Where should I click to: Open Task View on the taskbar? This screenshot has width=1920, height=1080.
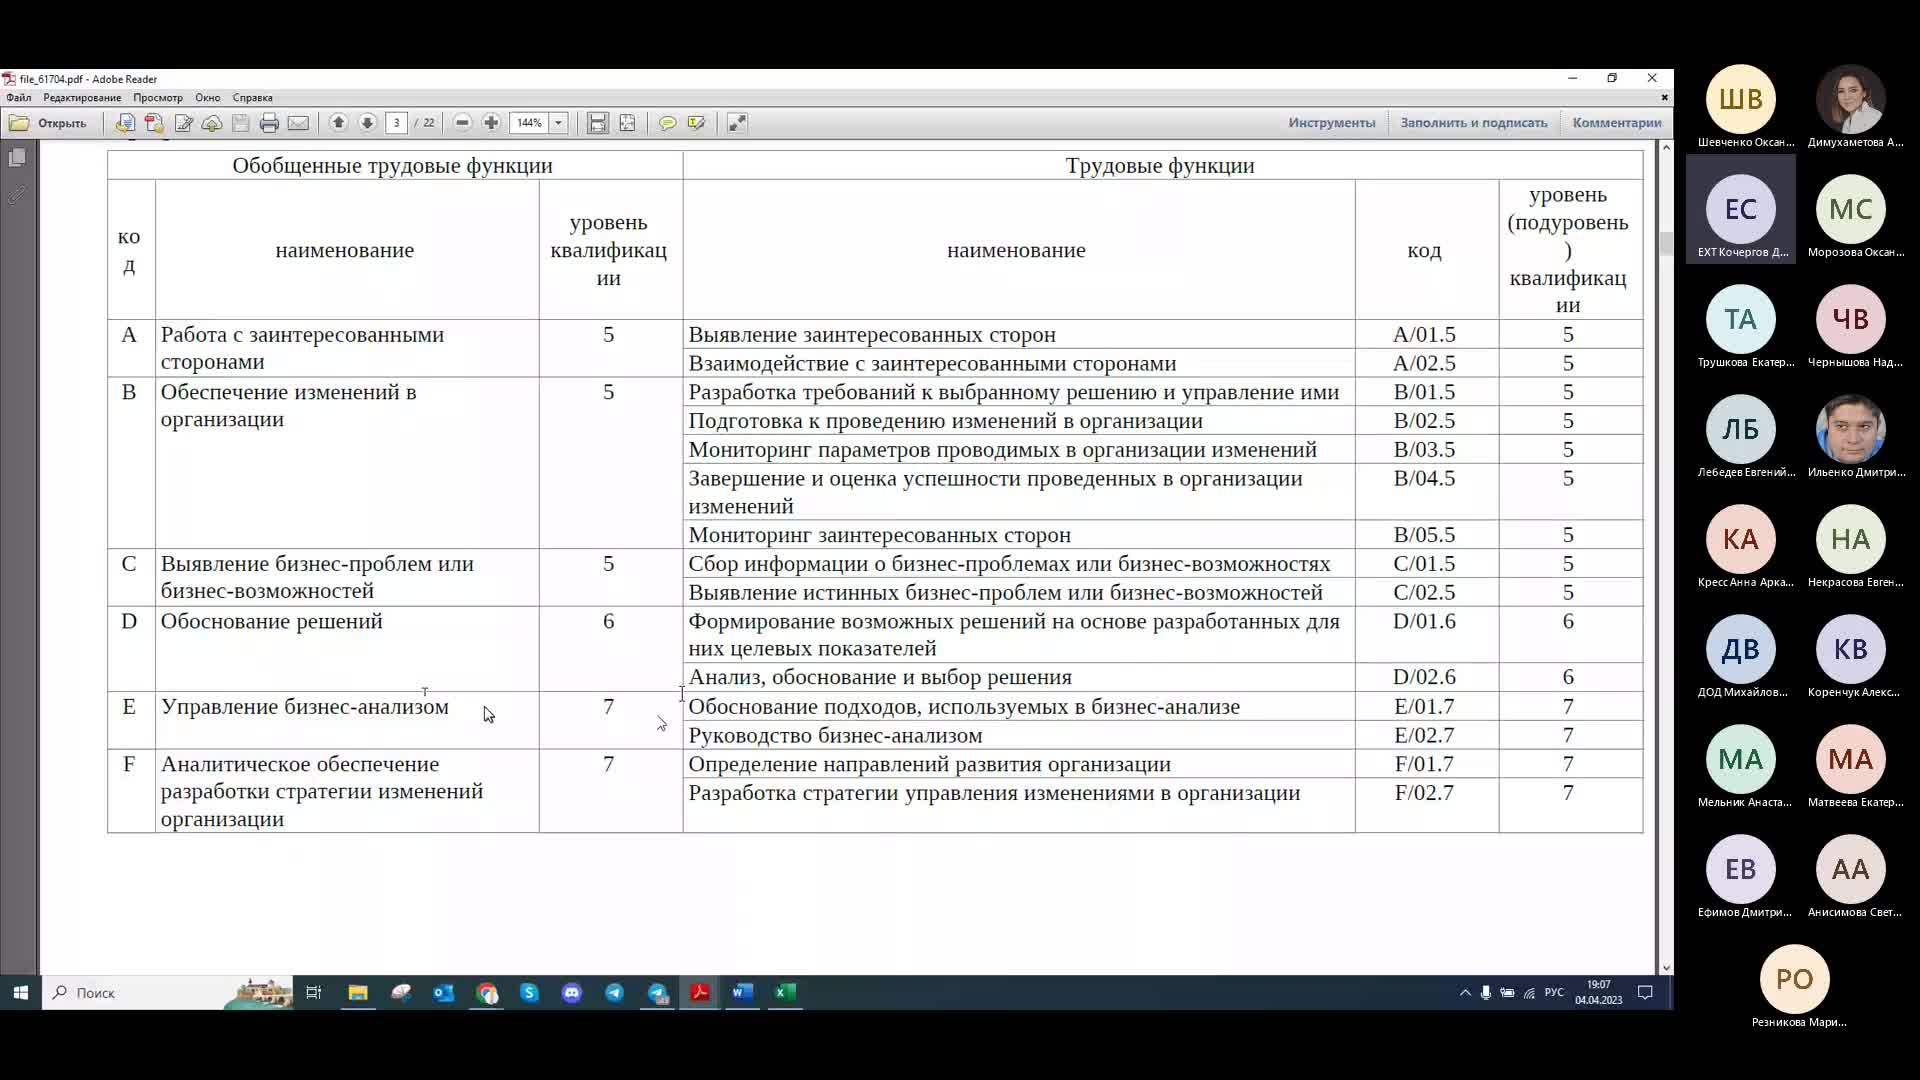pos(313,993)
